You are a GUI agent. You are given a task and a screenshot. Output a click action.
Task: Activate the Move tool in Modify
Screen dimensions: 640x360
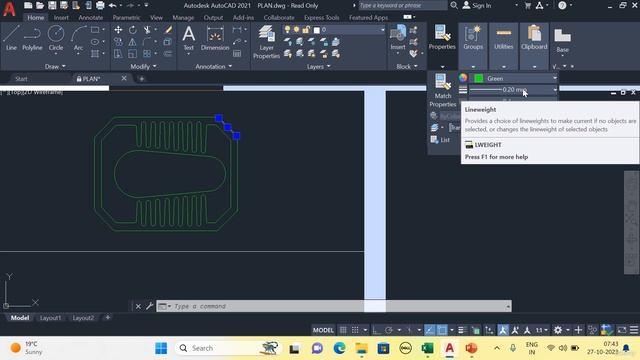click(118, 30)
